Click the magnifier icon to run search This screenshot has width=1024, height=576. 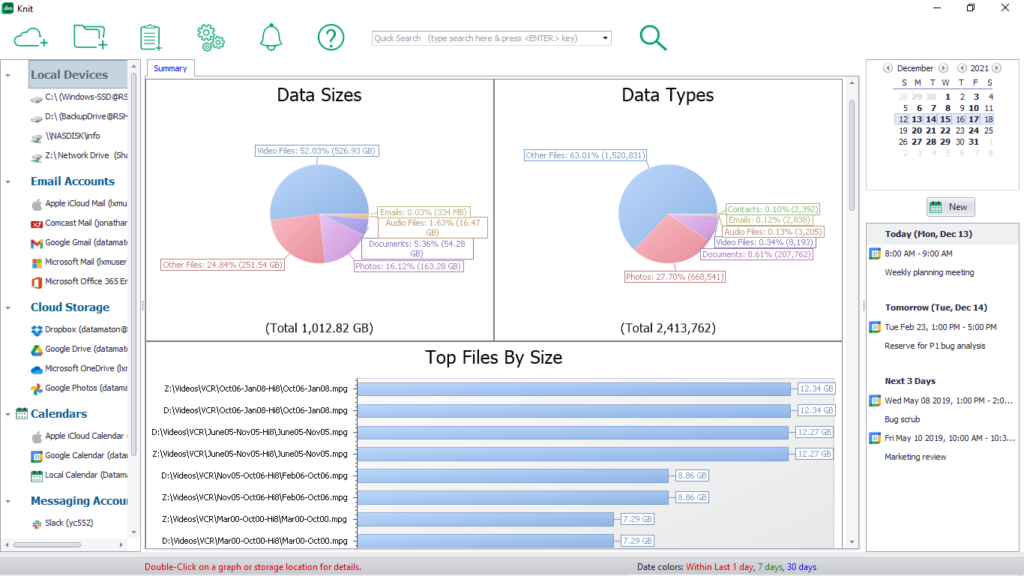pos(652,36)
